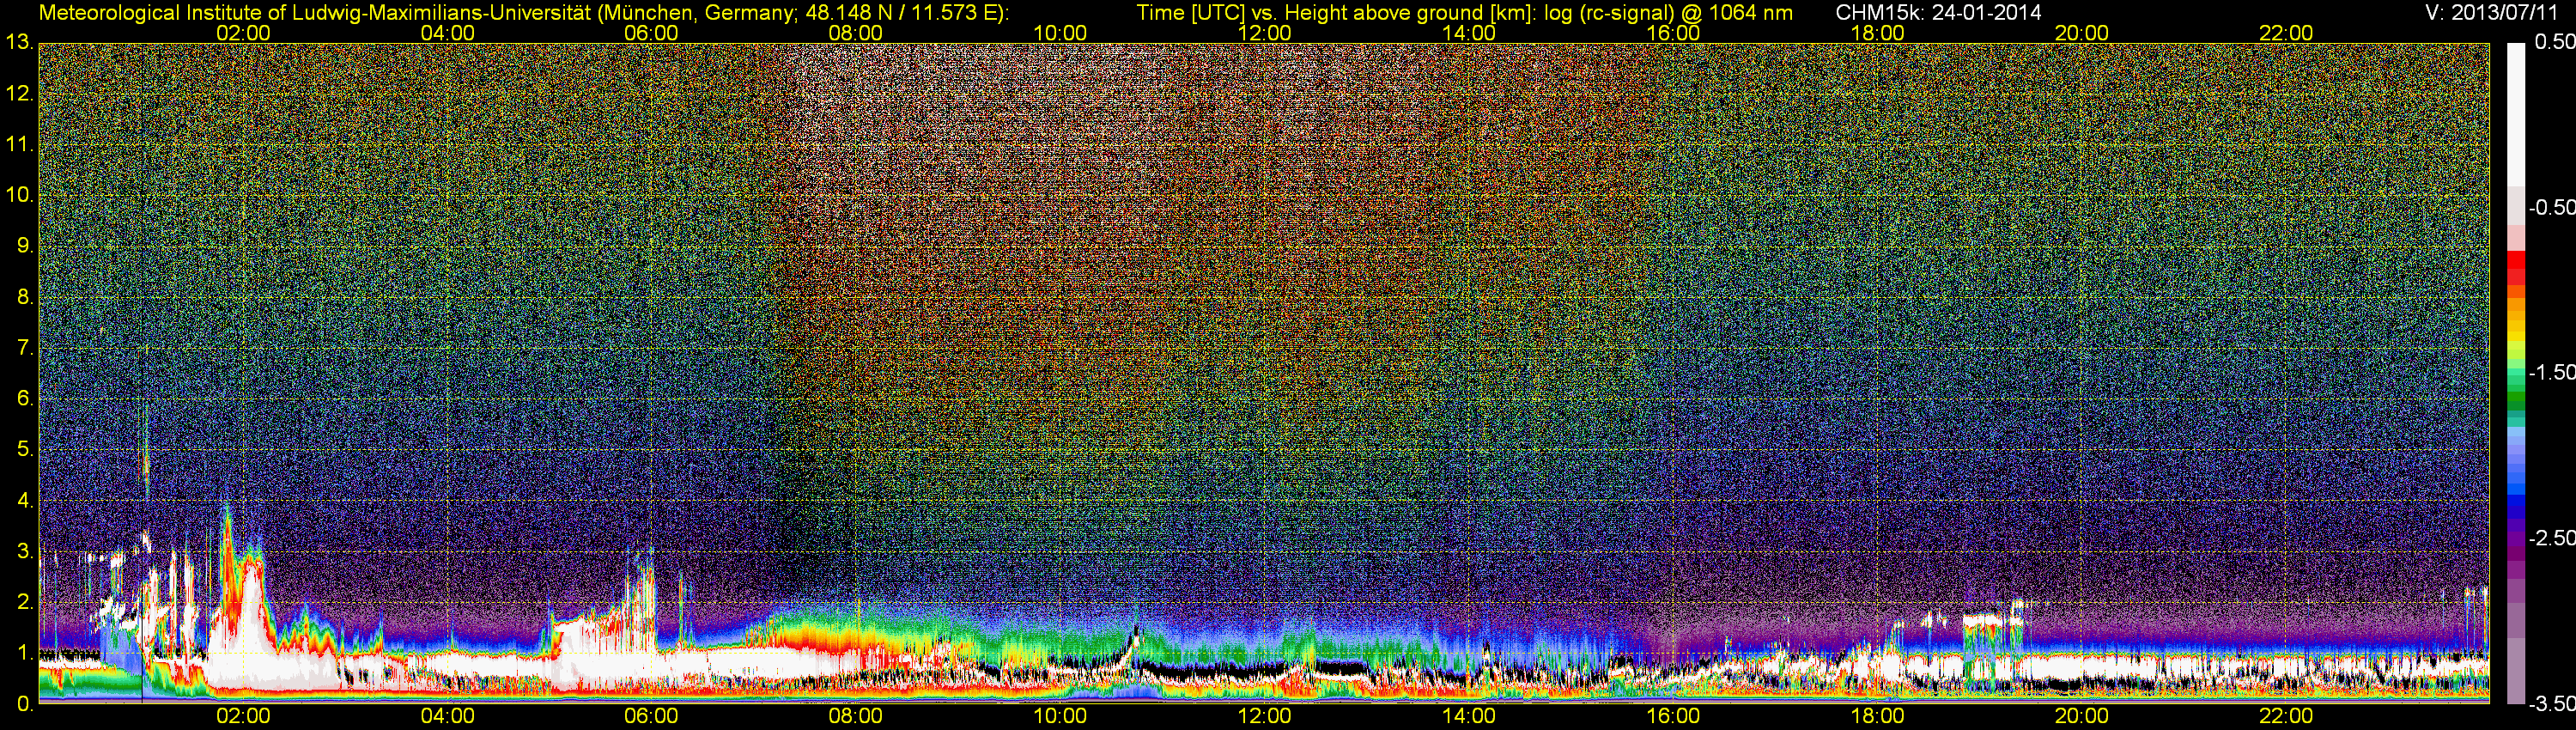
Task: Select the 0 km height axis label
Action: pos(24,704)
